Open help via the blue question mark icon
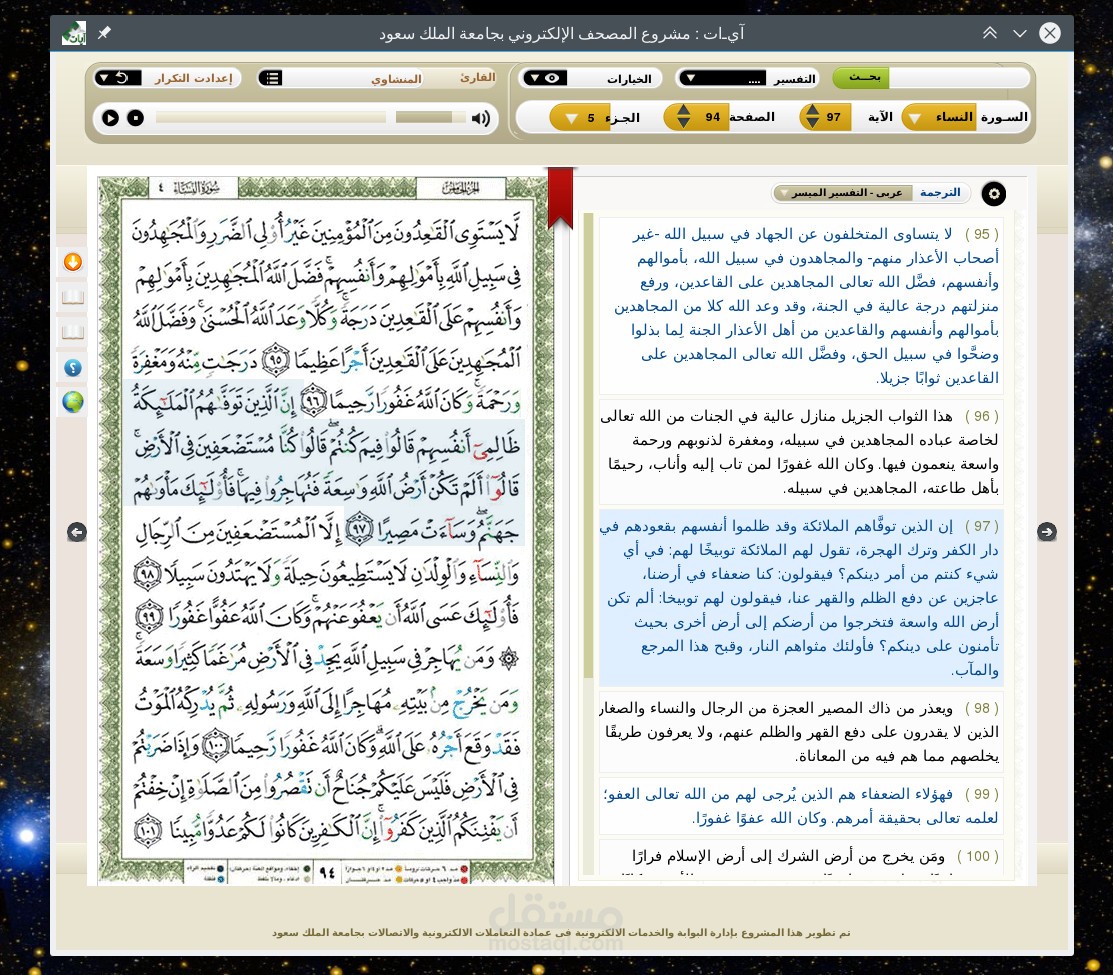The height and width of the screenshot is (975, 1113). (x=72, y=368)
